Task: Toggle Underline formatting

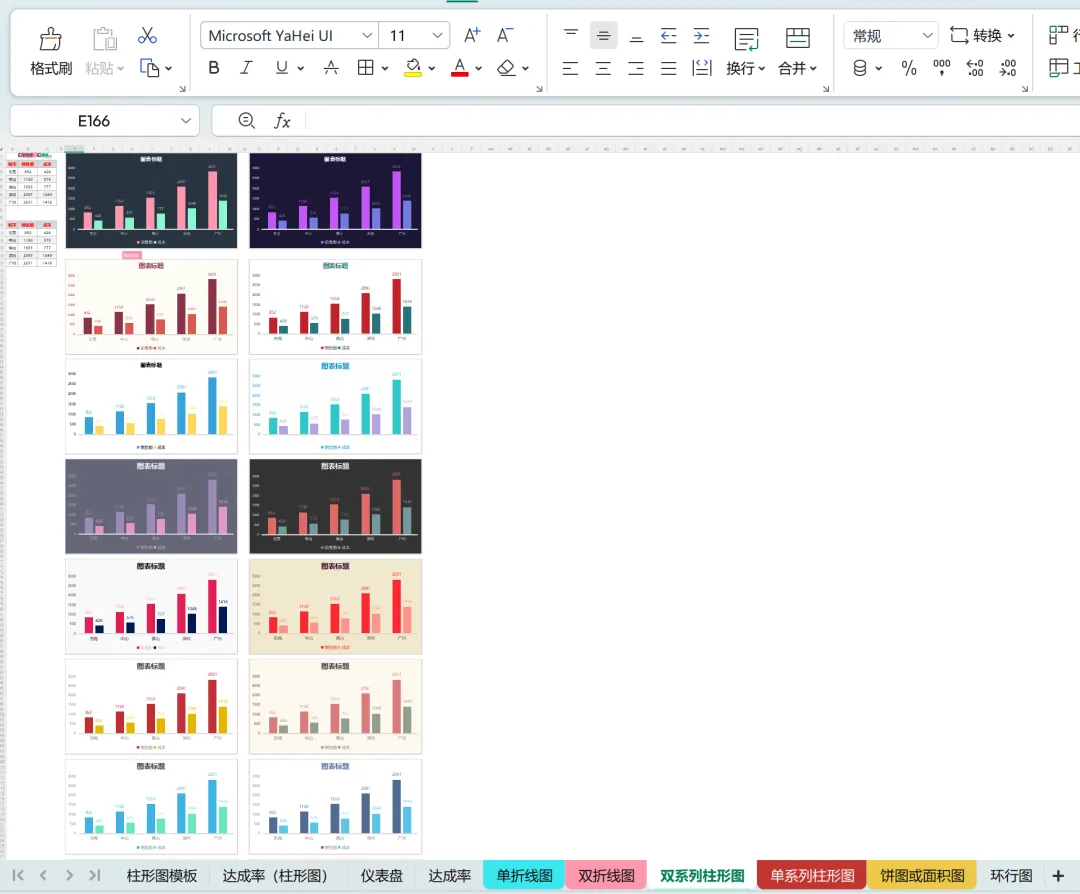Action: 281,67
